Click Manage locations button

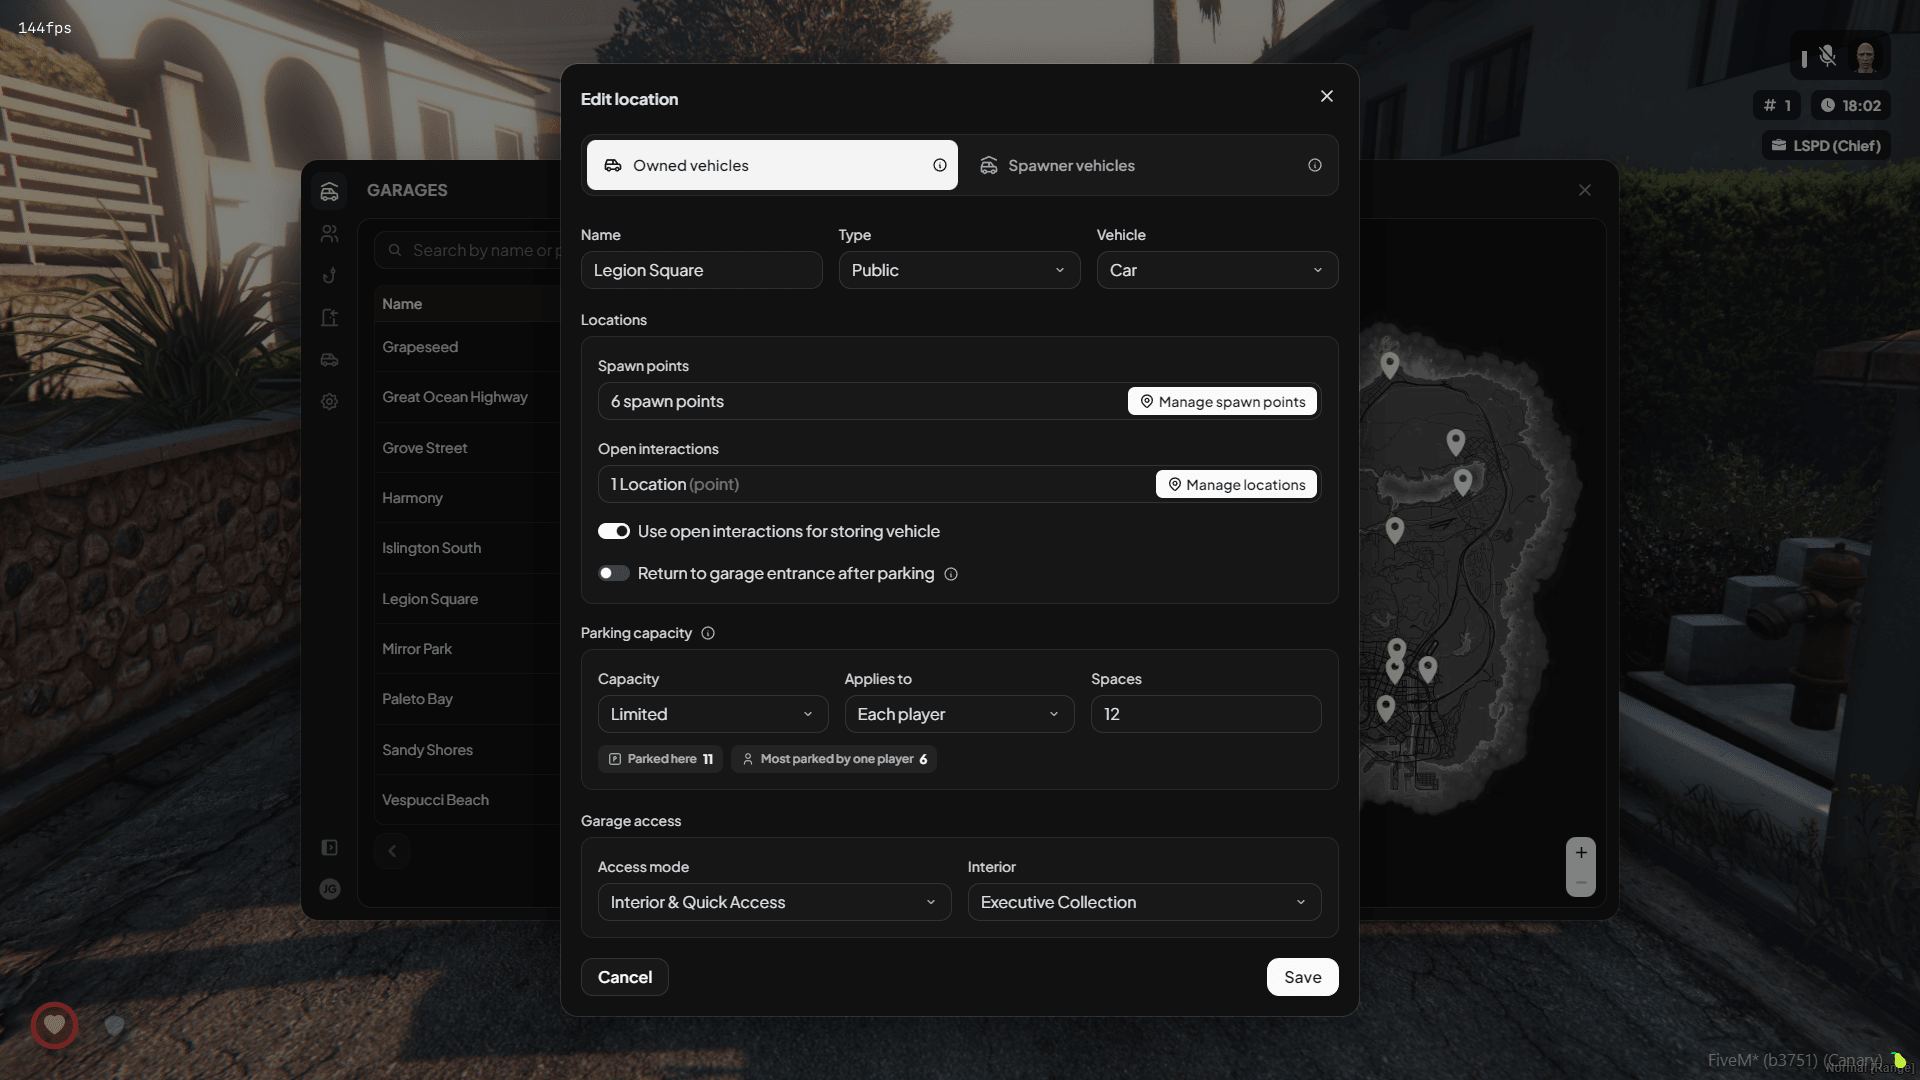pos(1236,484)
